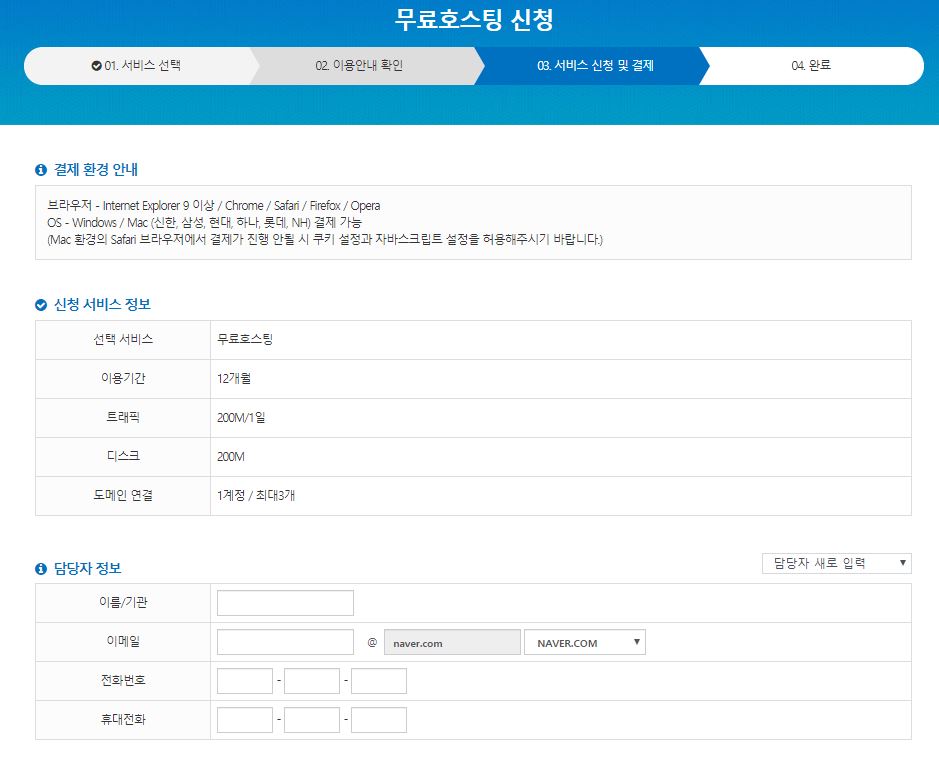This screenshot has width=939, height=763.
Task: Click the checkmark icon beside 01. 서비스 선택
Action: click(96, 66)
